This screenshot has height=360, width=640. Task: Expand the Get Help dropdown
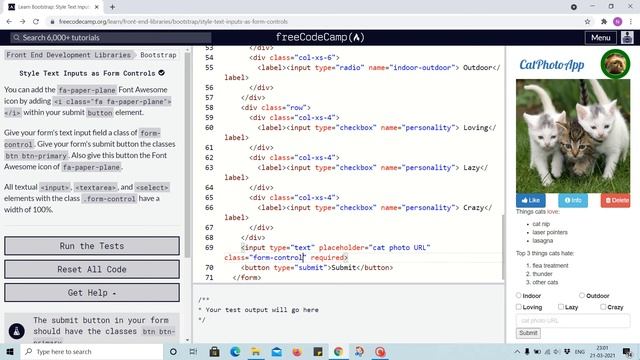pyautogui.click(x=92, y=293)
